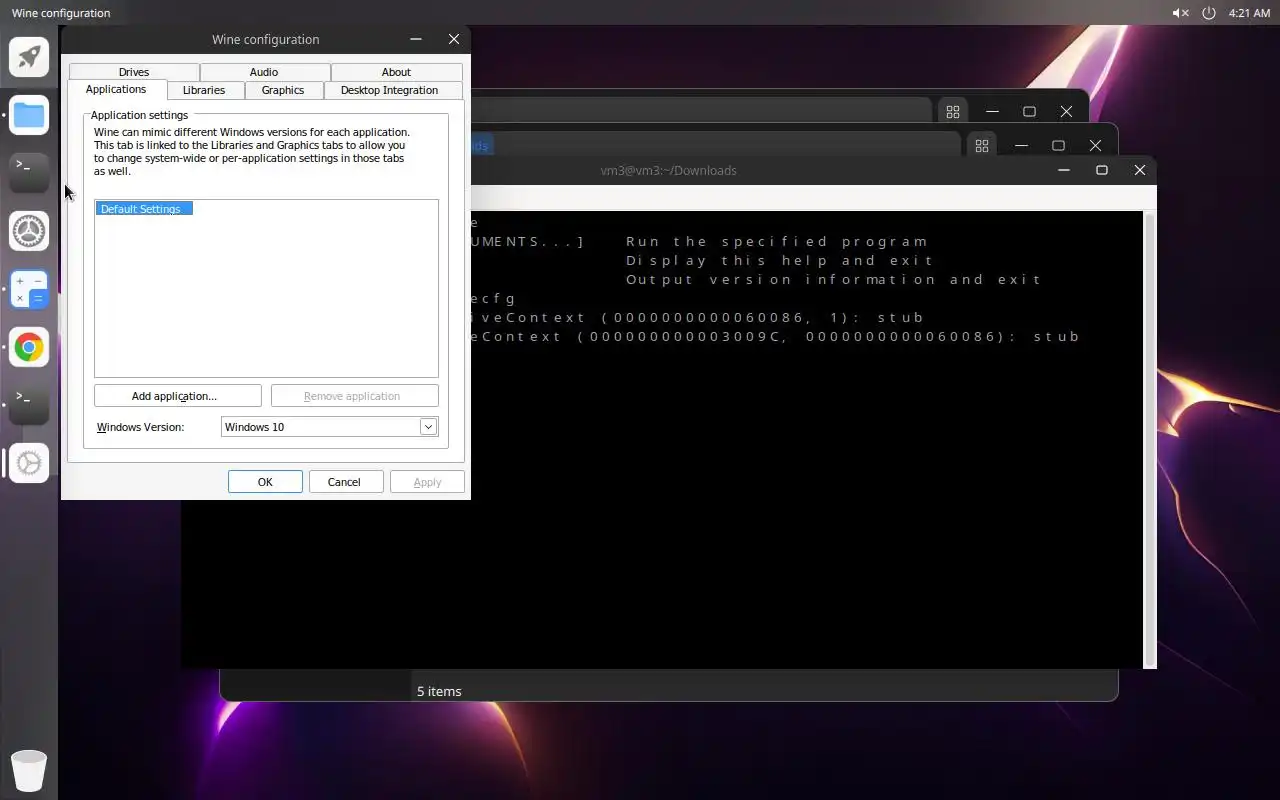Open the Files folder icon in dock
This screenshot has height=800, width=1280.
[29, 115]
